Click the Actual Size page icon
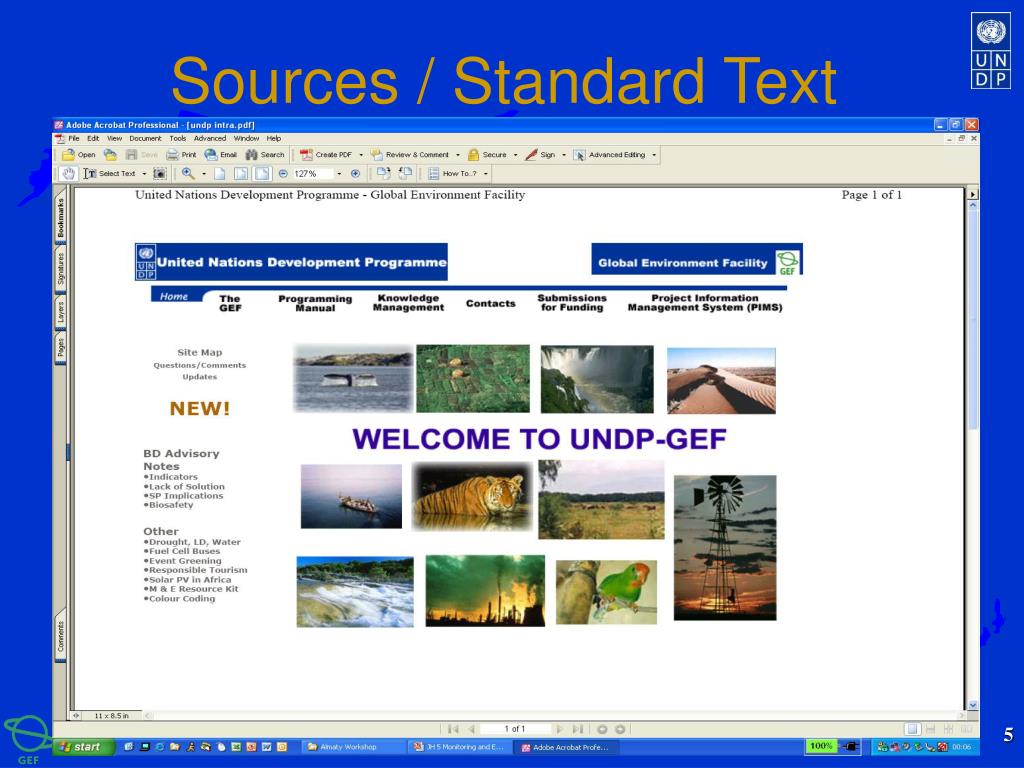The height and width of the screenshot is (768, 1024). tap(220, 174)
